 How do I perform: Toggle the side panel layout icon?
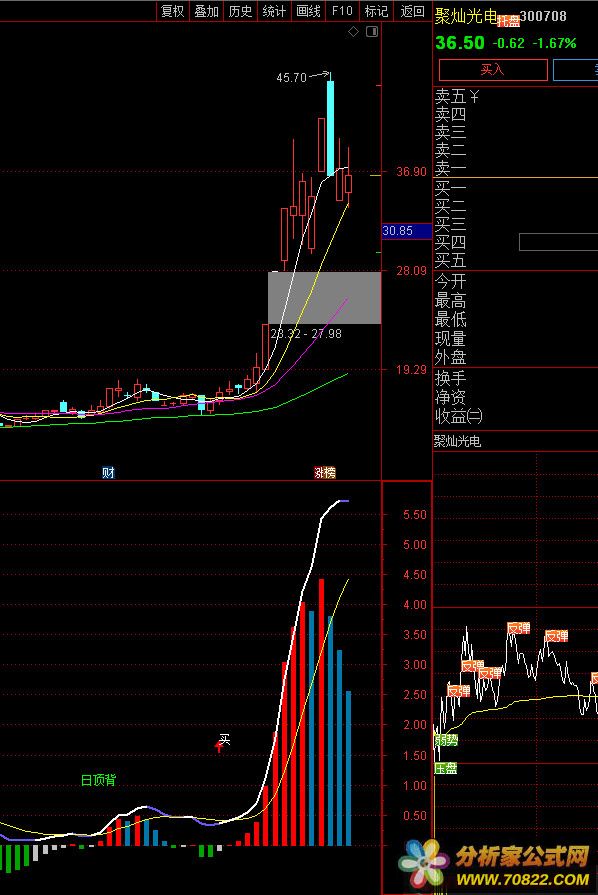(371, 31)
